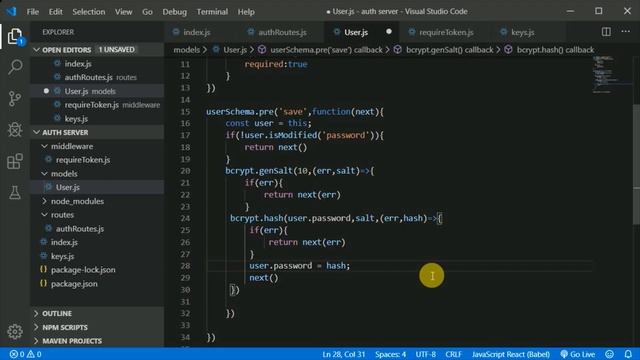Click UTF-8 encoding in status bar
This screenshot has width=640, height=360.
426,354
